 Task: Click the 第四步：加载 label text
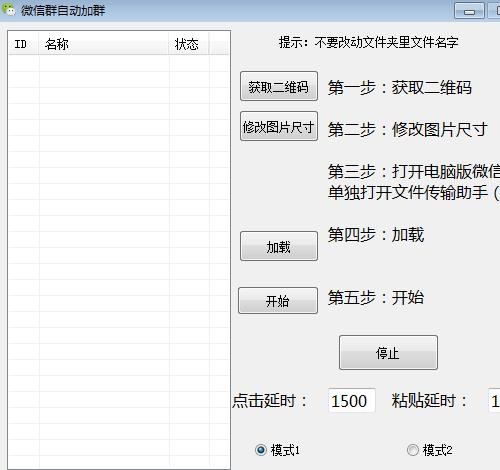[x=376, y=235]
